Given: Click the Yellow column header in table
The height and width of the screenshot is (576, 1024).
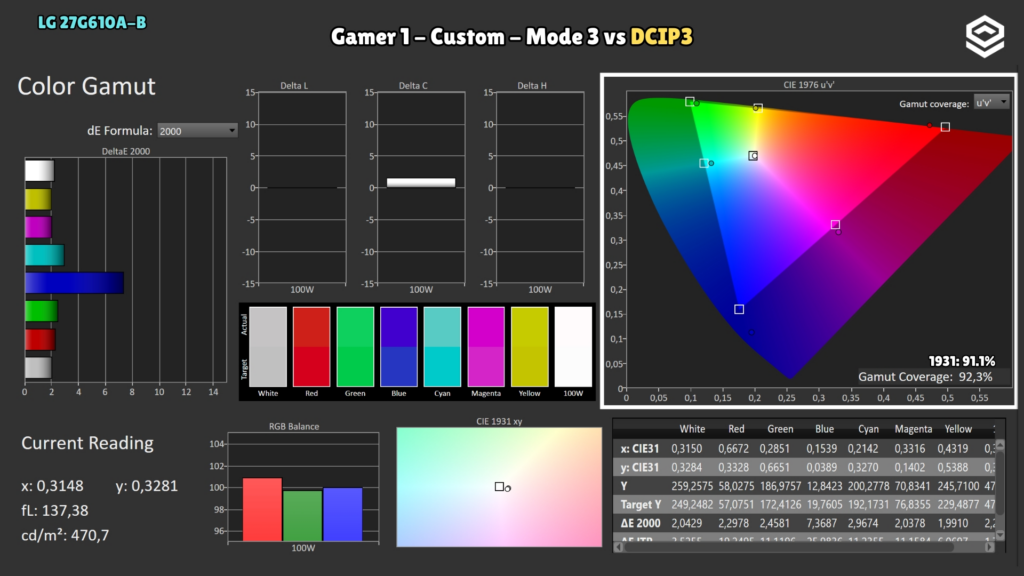Looking at the screenshot, I should (x=958, y=429).
